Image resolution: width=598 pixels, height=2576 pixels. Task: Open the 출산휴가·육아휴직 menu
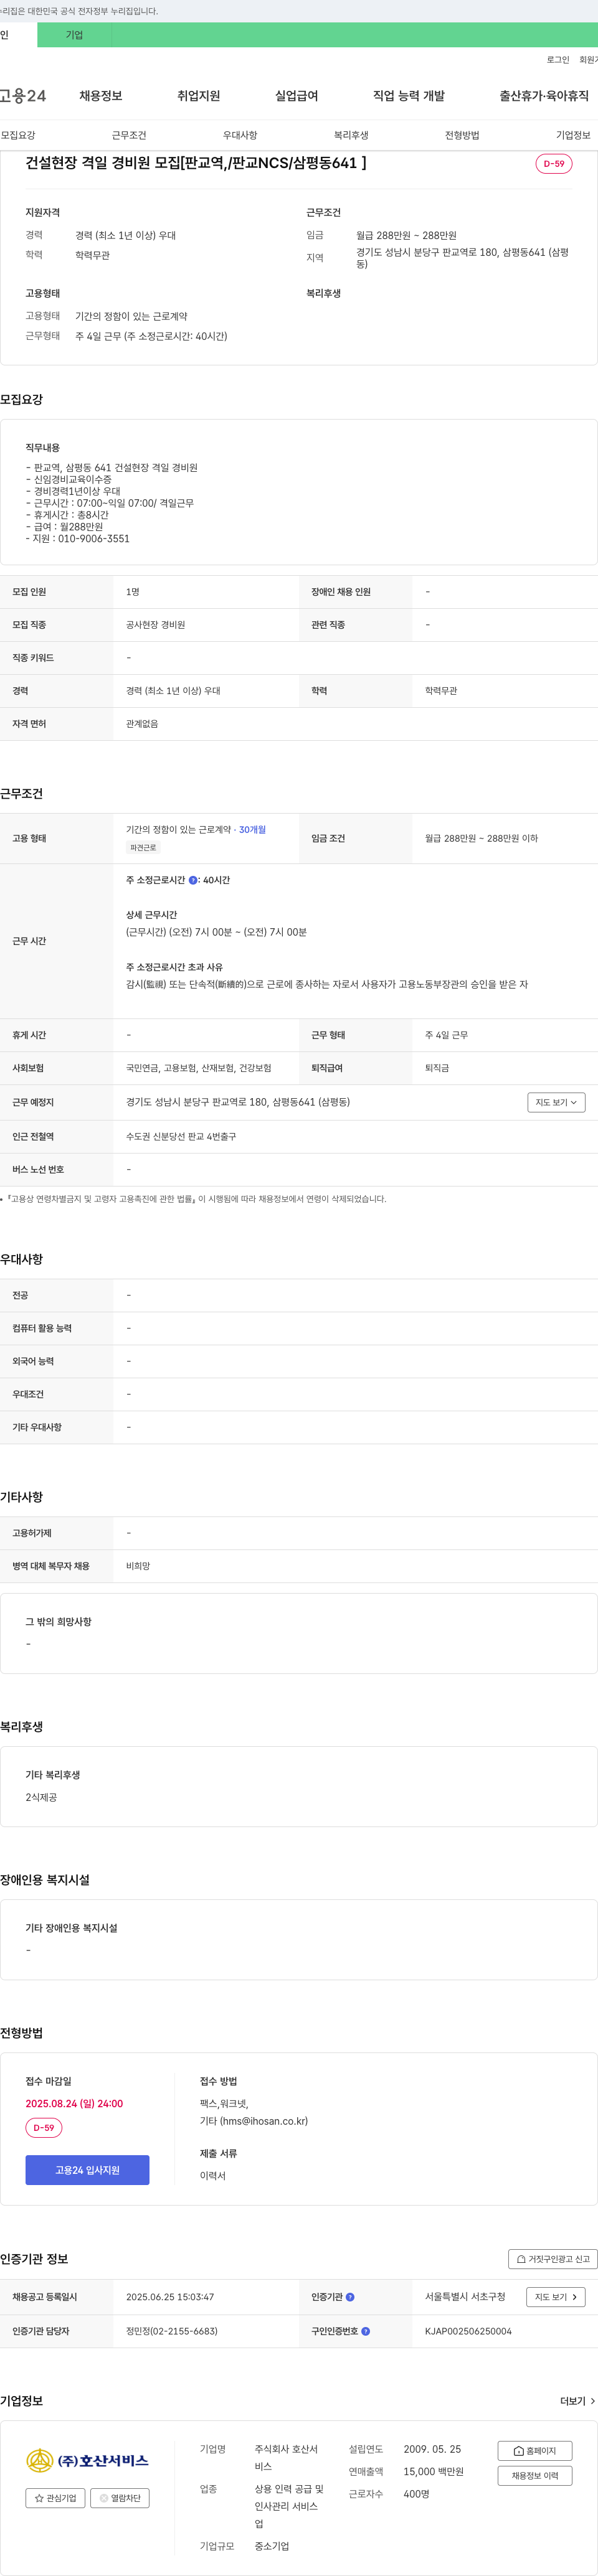click(x=544, y=96)
